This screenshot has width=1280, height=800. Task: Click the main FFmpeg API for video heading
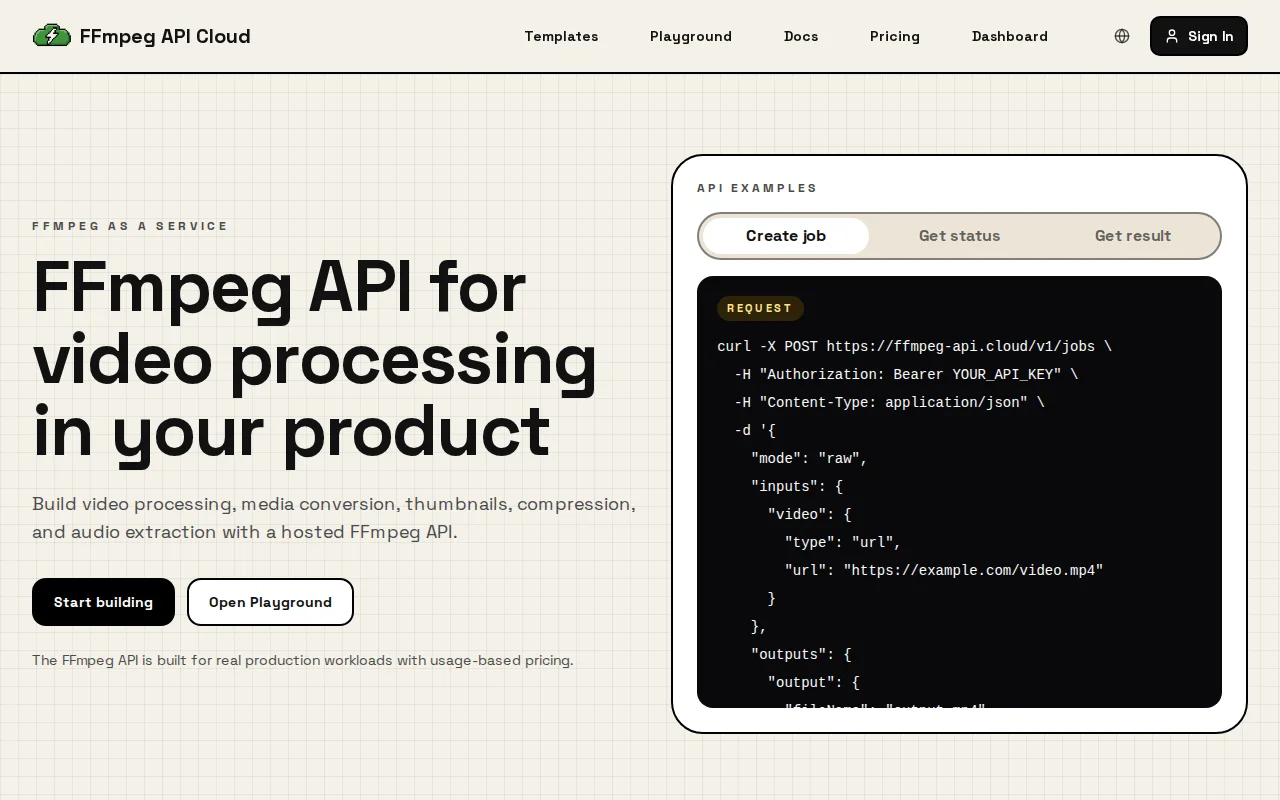pyautogui.click(x=315, y=359)
